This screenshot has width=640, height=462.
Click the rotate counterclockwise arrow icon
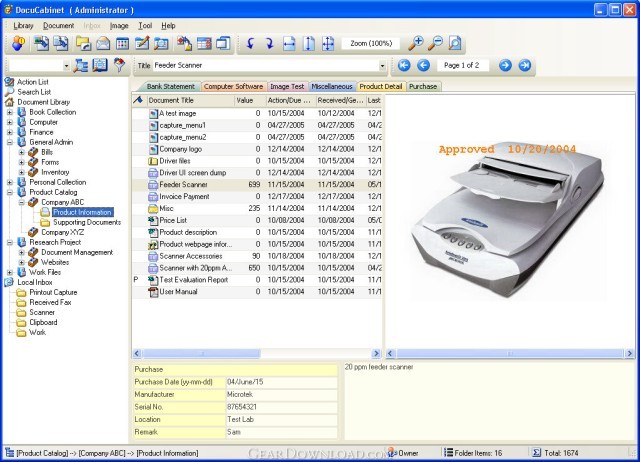pyautogui.click(x=250, y=43)
